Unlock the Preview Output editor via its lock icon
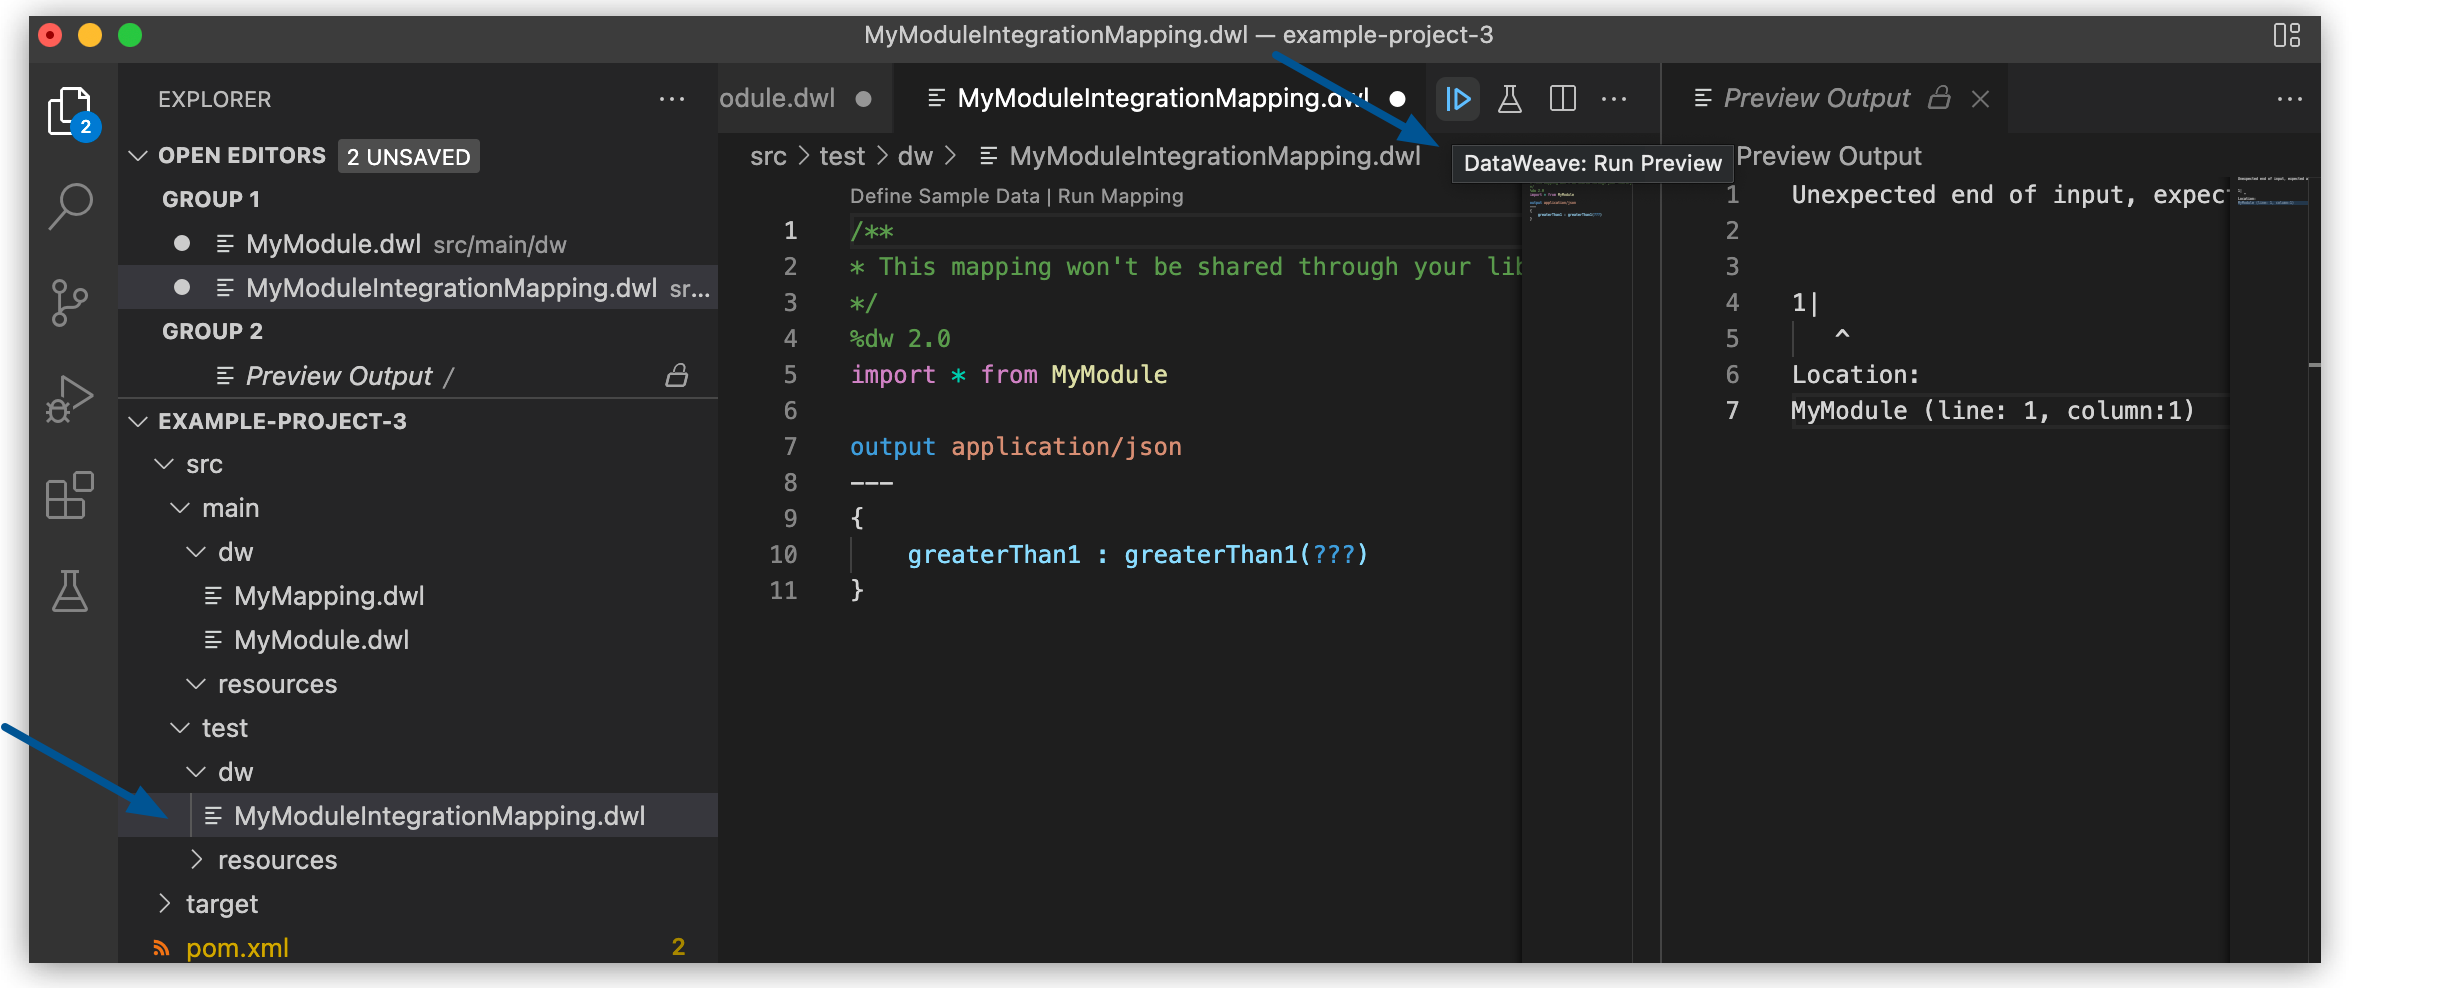 point(1940,97)
